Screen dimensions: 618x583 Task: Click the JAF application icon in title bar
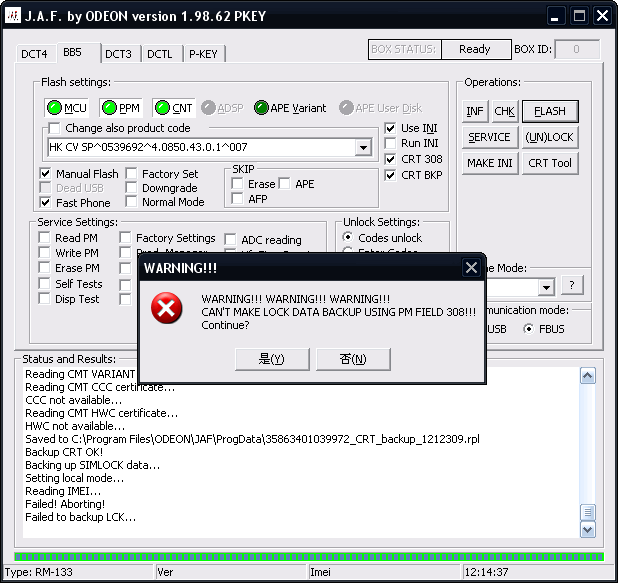(13, 16)
